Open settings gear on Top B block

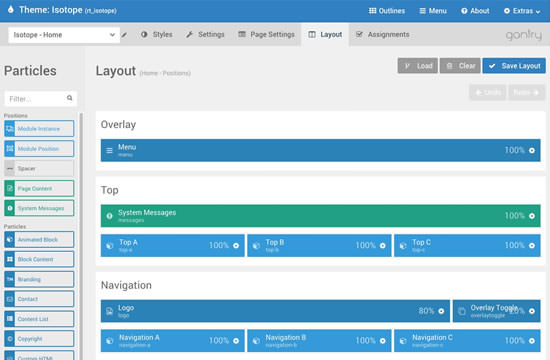coord(383,246)
